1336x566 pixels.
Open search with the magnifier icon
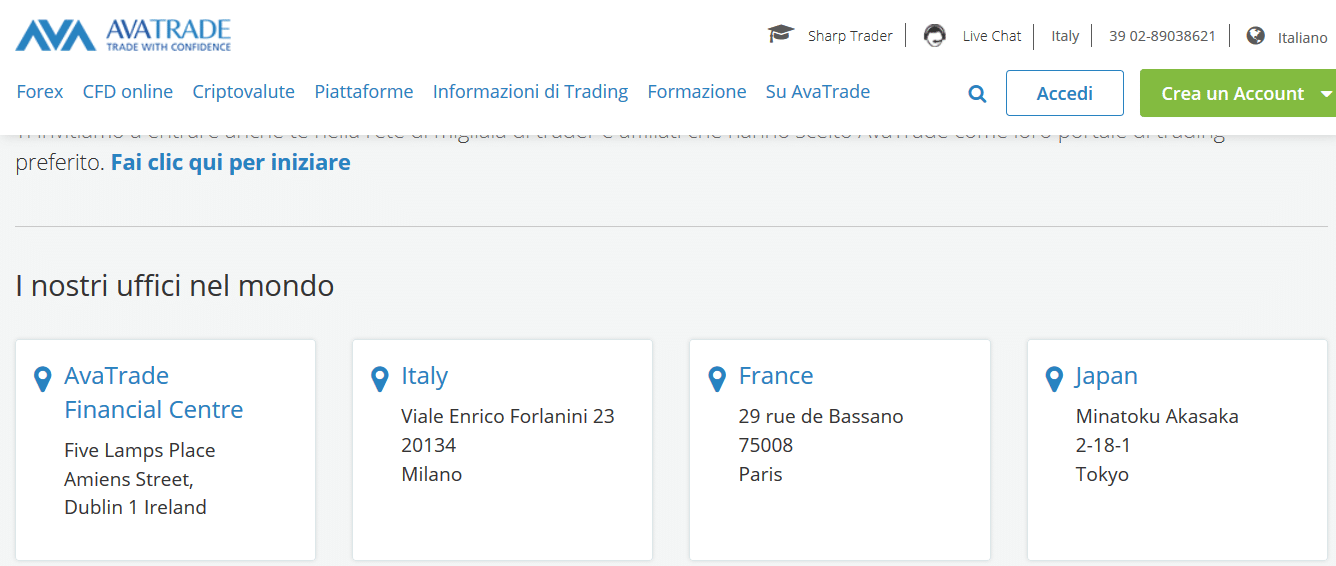click(x=978, y=94)
